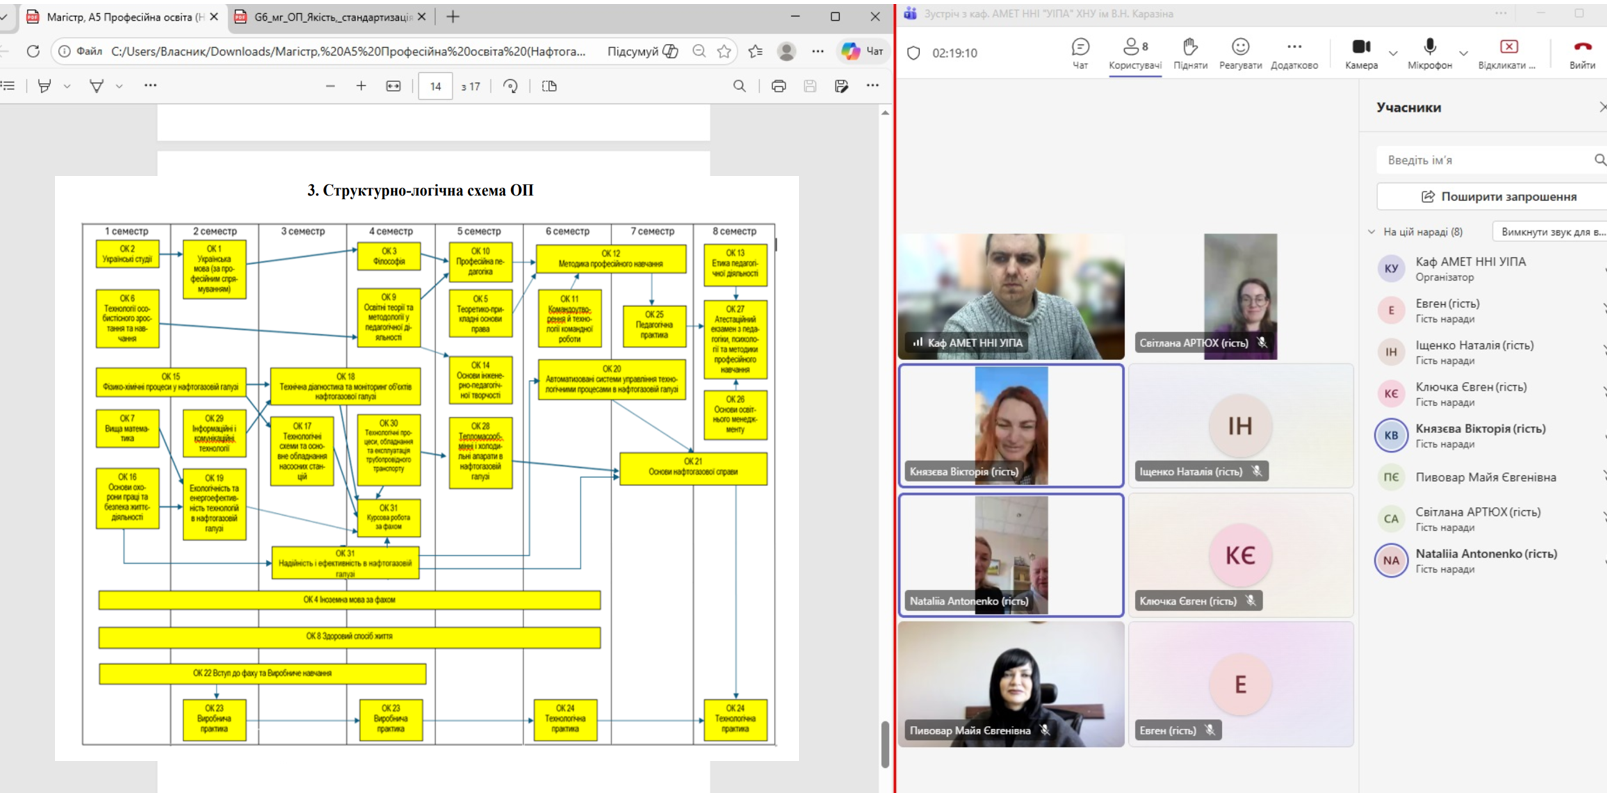The width and height of the screenshot is (1607, 793).
Task: Open the PDF search magnifier
Action: point(739,86)
